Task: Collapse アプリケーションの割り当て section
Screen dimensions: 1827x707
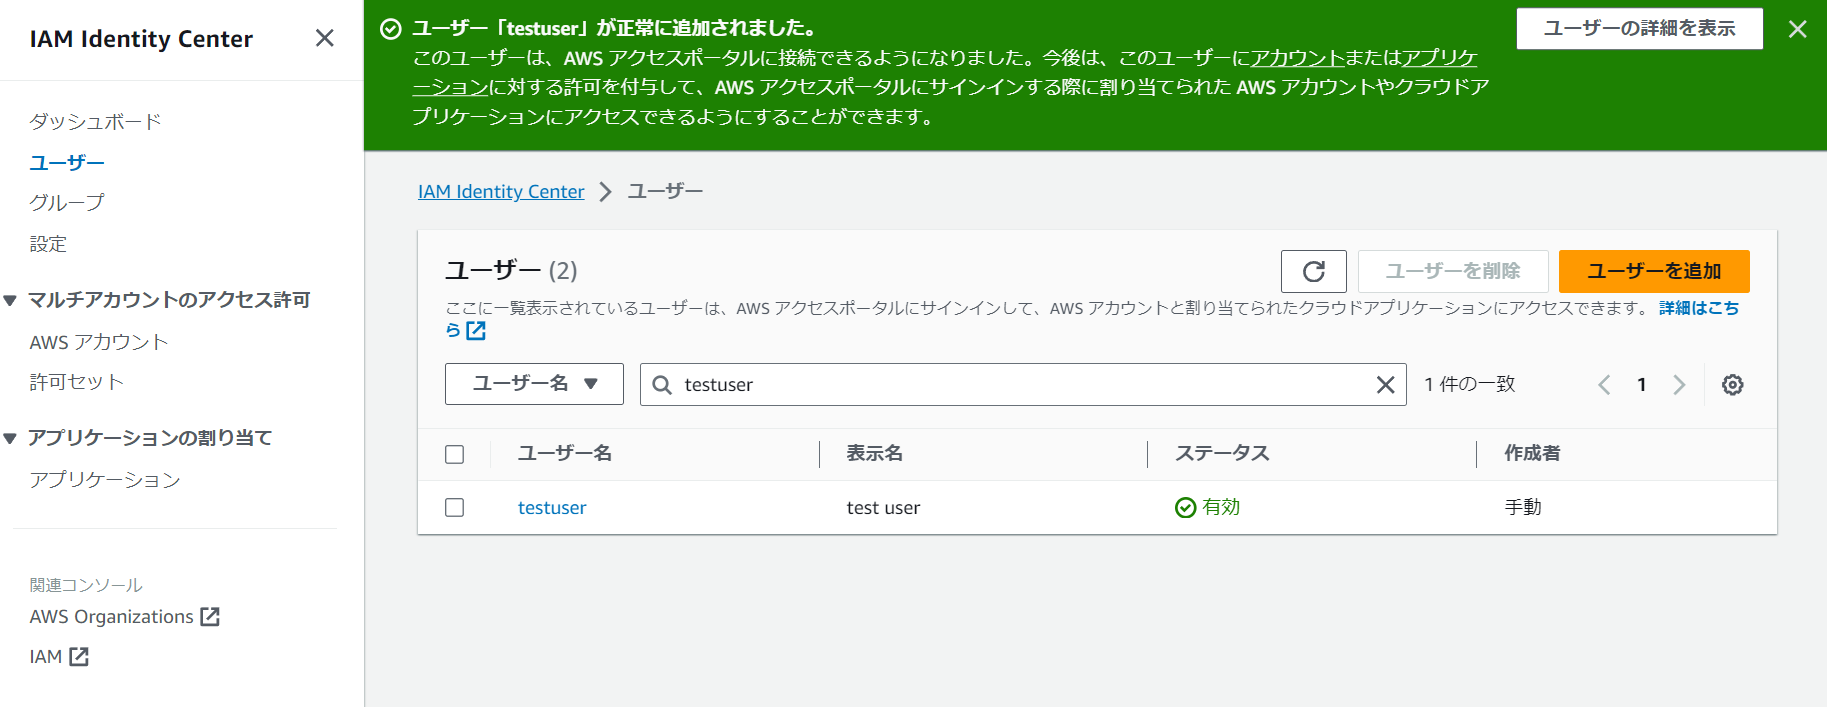Action: click(10, 439)
